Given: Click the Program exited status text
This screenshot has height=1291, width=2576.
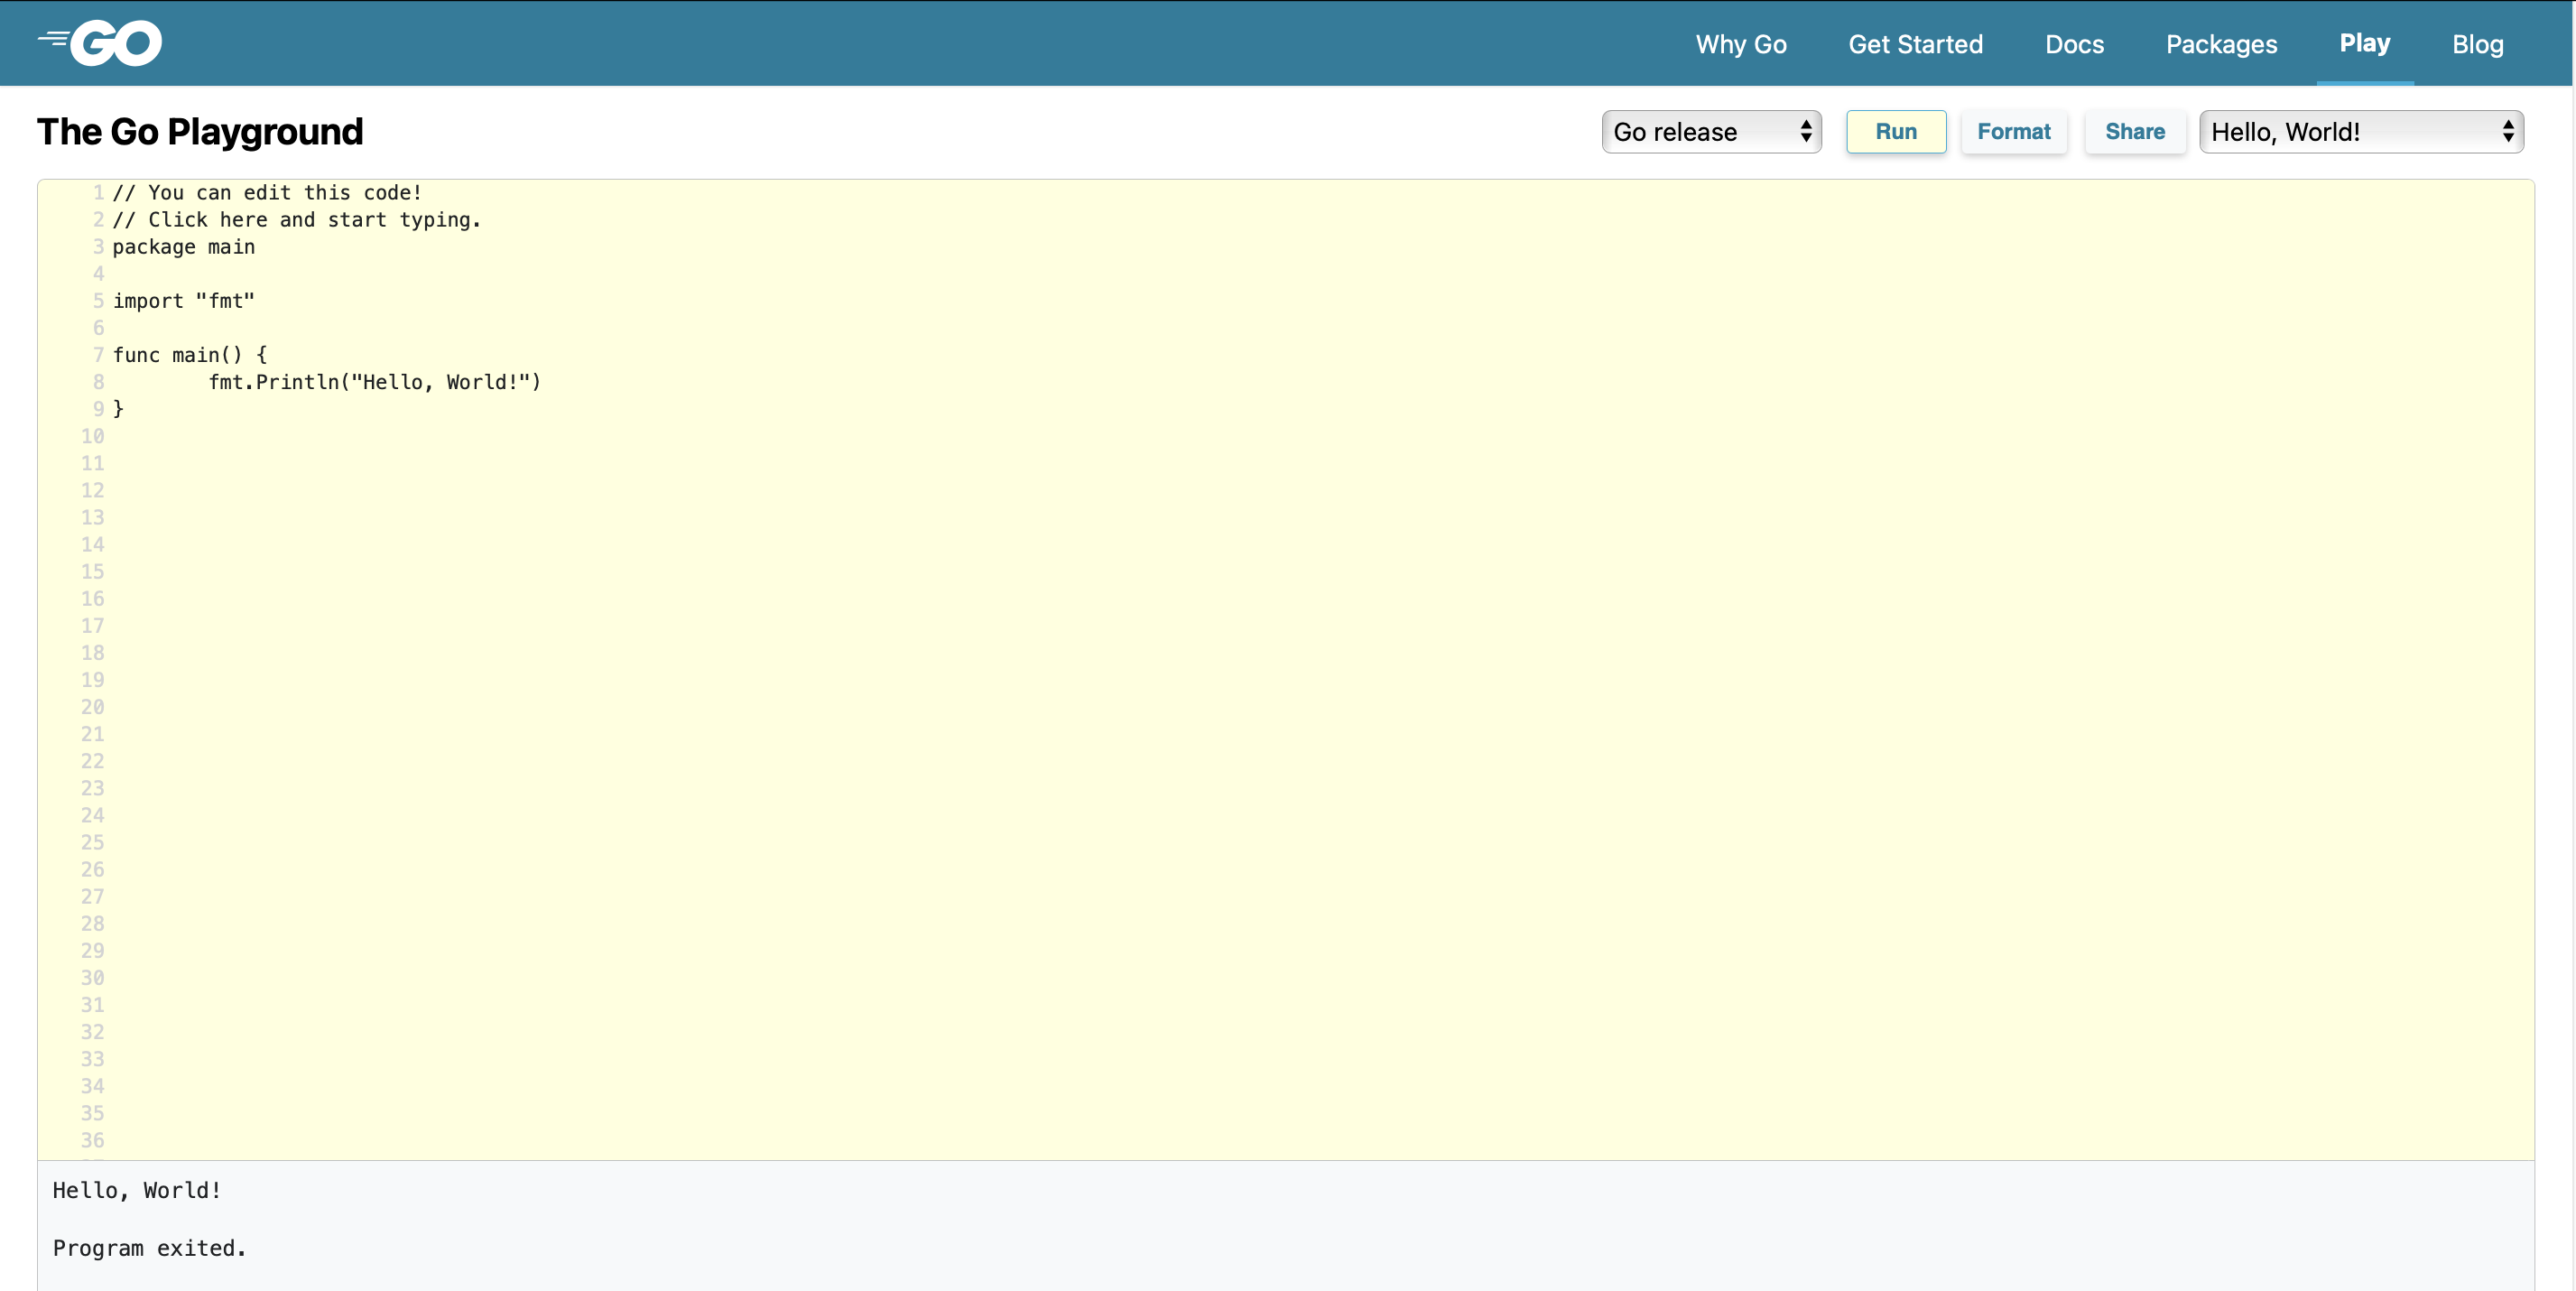Looking at the screenshot, I should point(149,1248).
